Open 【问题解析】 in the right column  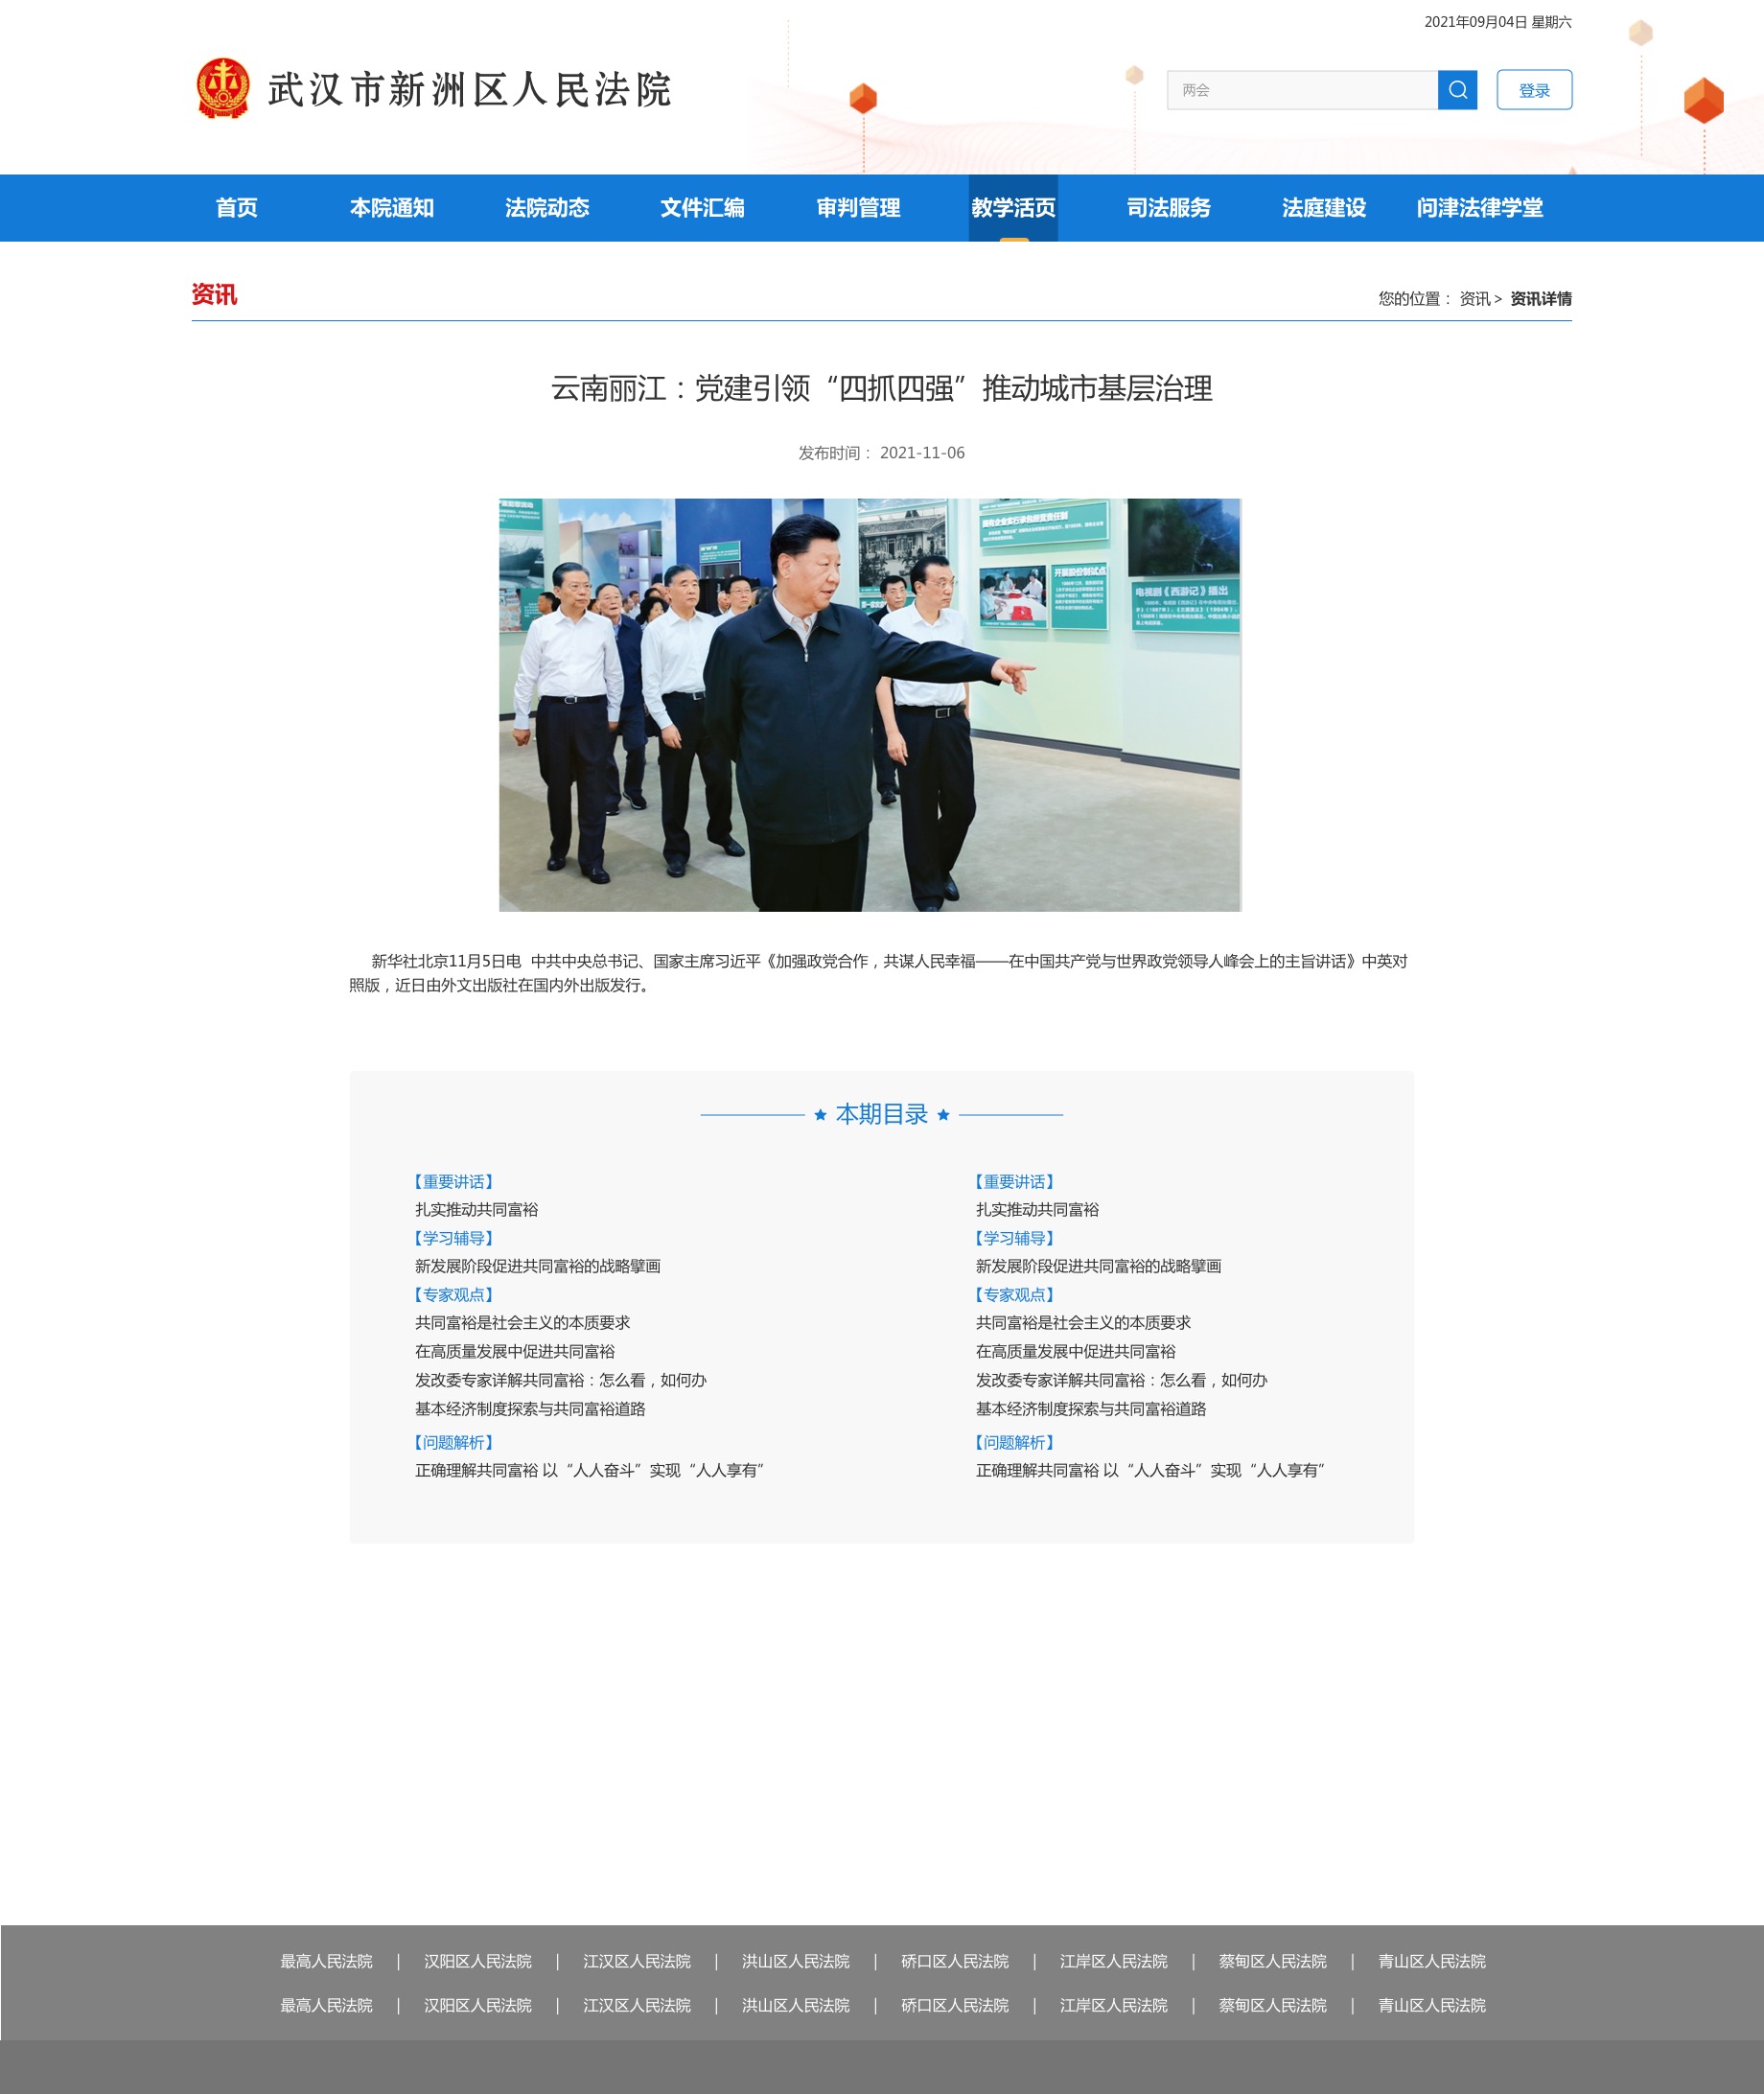(1014, 1443)
